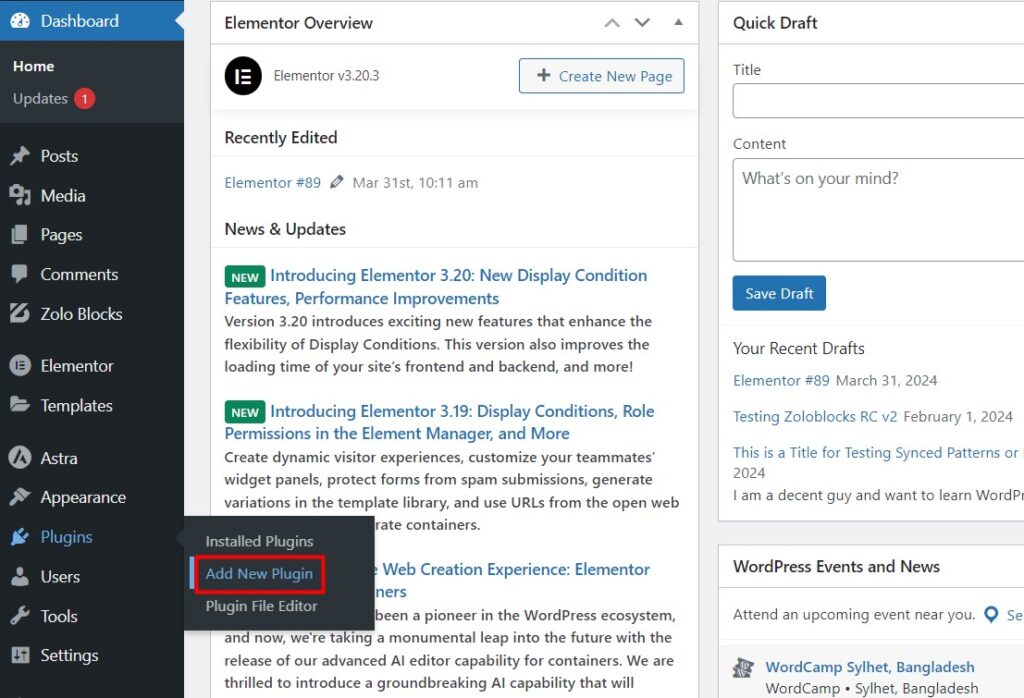Click the Astra logo icon
Screen dimensions: 1024x698
(x=20, y=458)
